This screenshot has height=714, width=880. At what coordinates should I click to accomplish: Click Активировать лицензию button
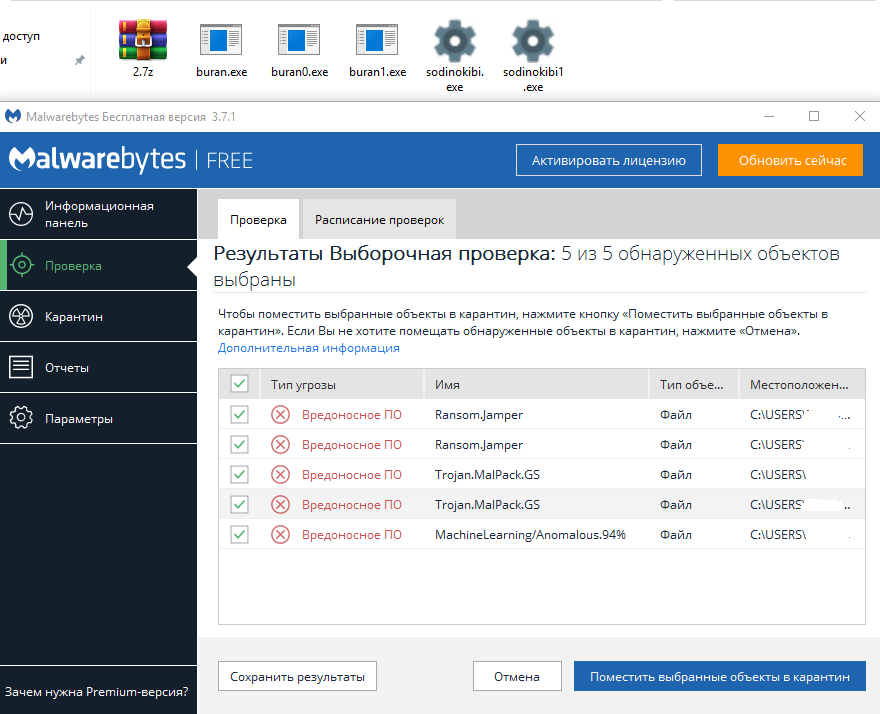pos(609,160)
